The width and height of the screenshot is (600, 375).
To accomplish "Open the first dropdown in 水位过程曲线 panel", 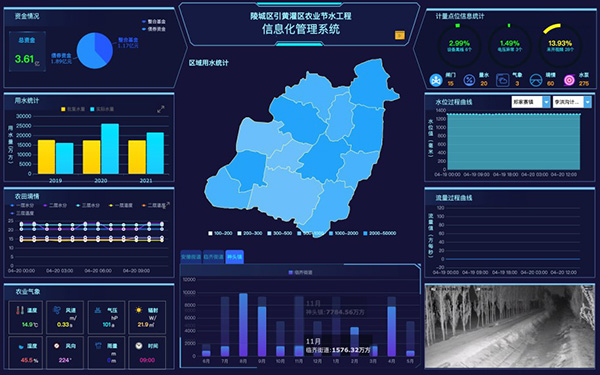I will click(x=531, y=102).
